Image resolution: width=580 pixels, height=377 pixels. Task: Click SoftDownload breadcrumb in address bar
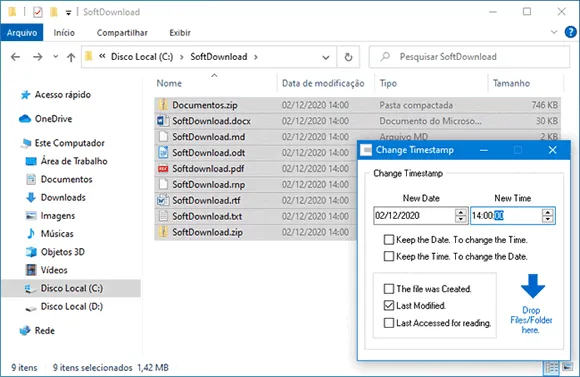[x=219, y=57]
